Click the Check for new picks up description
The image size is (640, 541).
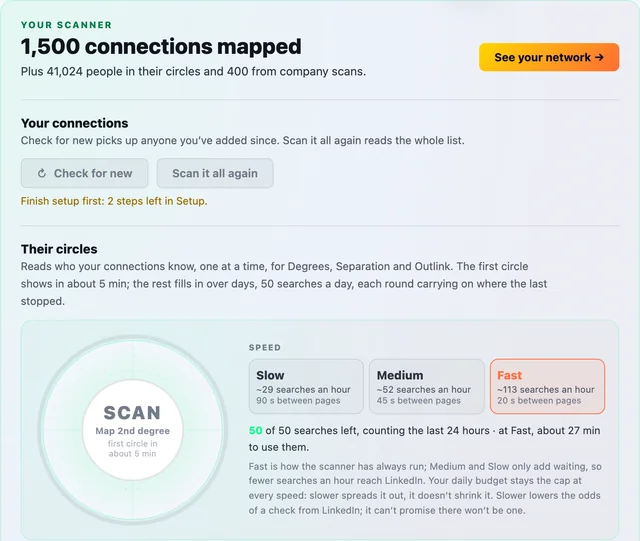(242, 140)
